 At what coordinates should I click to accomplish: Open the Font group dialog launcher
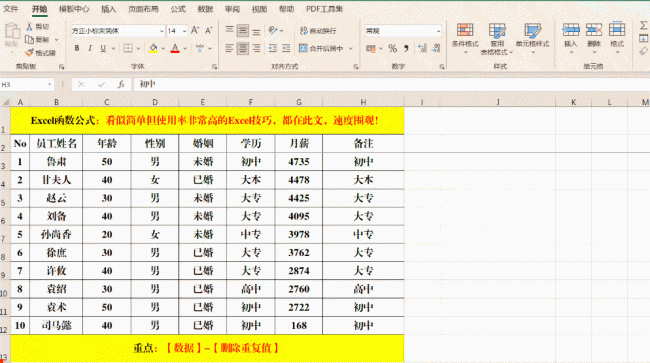[x=214, y=67]
